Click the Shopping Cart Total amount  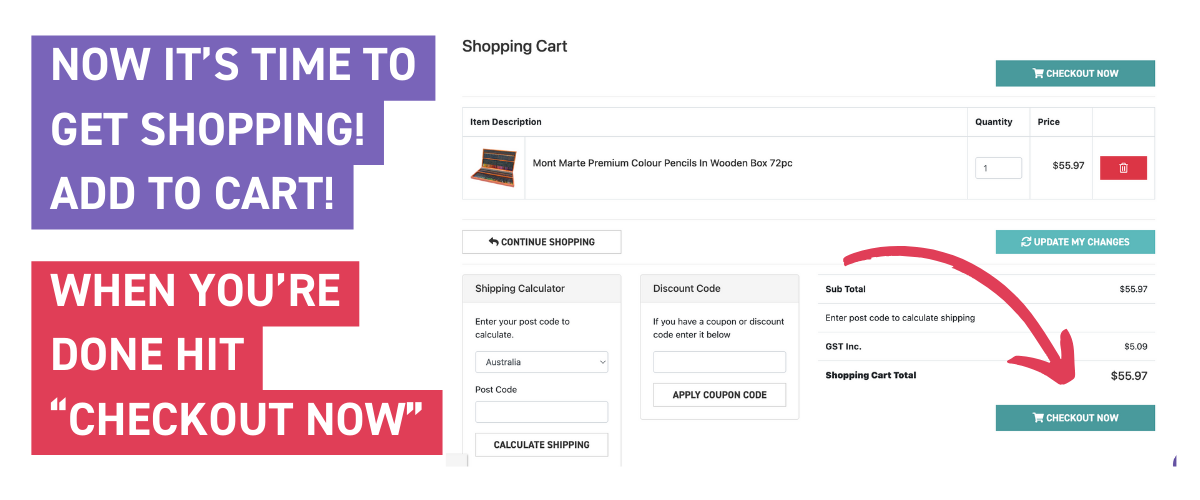(1128, 376)
